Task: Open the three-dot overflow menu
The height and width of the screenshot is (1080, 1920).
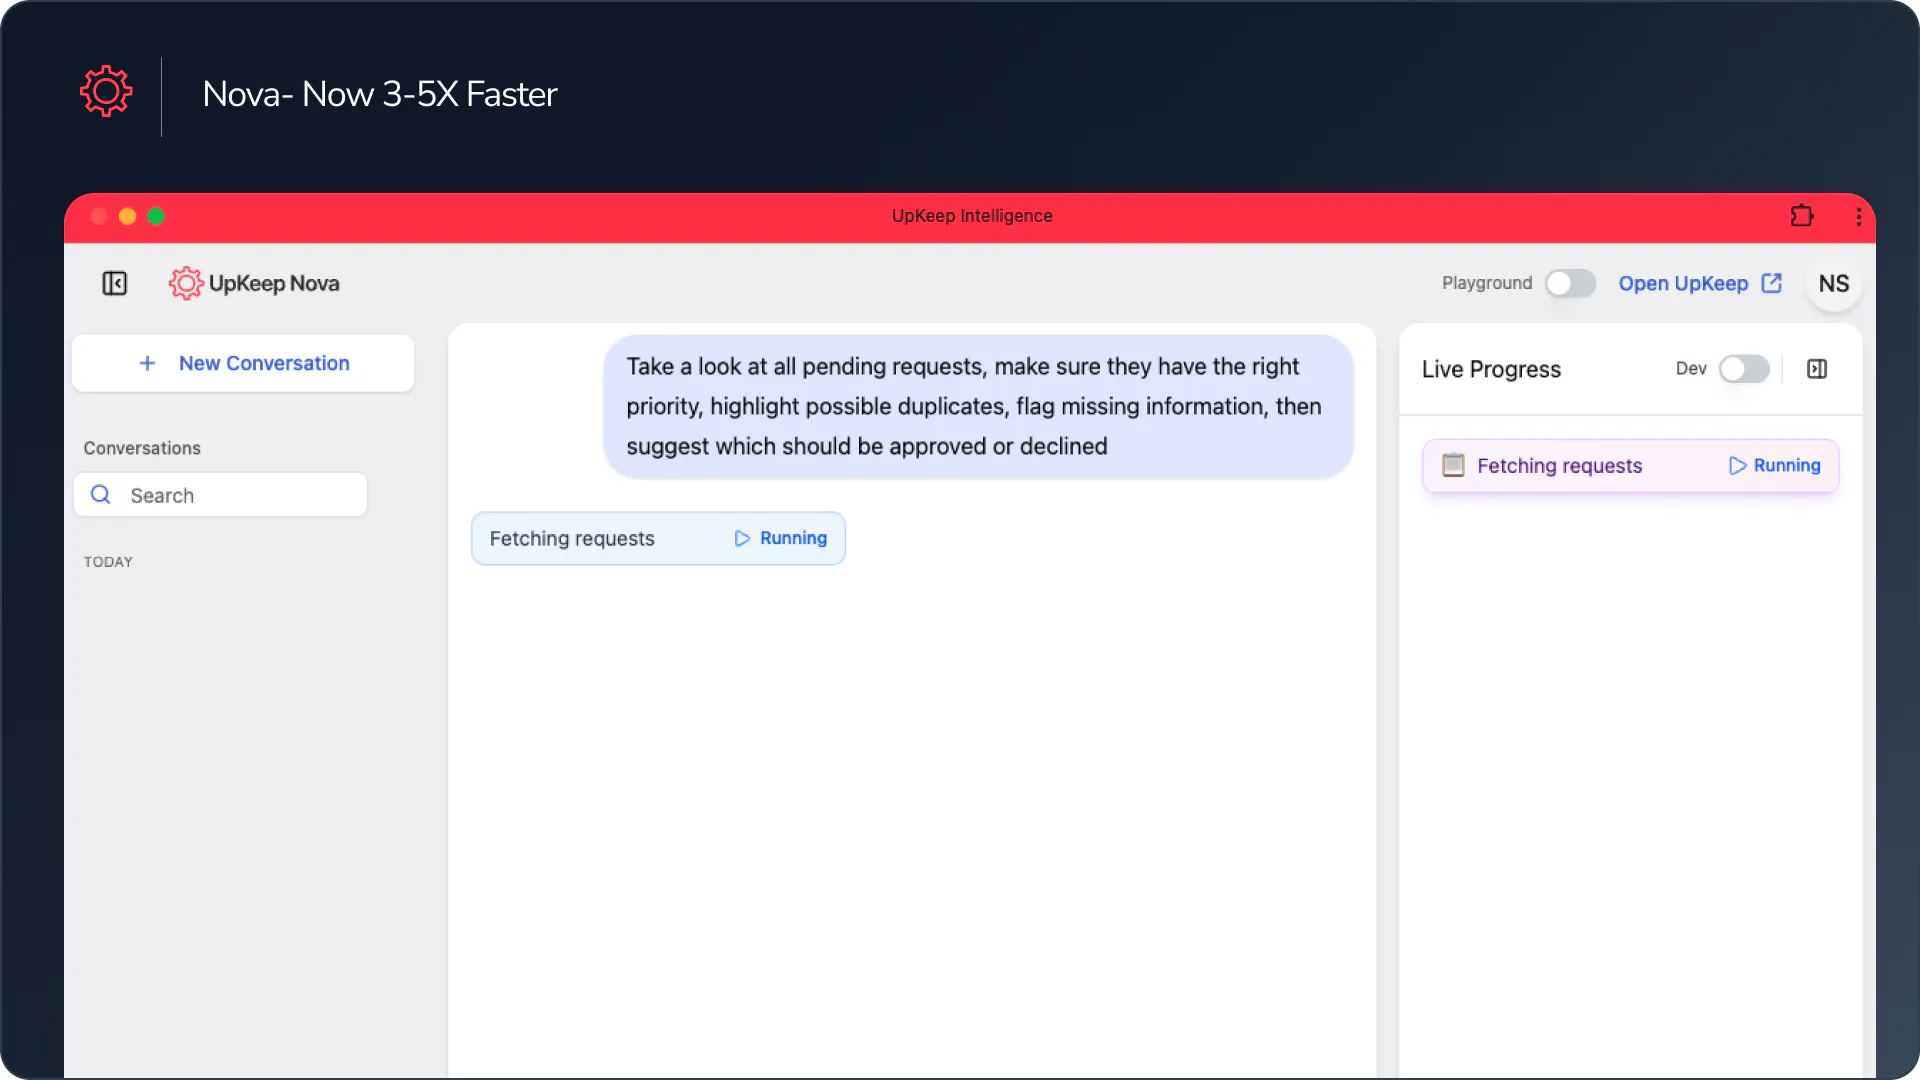Action: 1858,216
